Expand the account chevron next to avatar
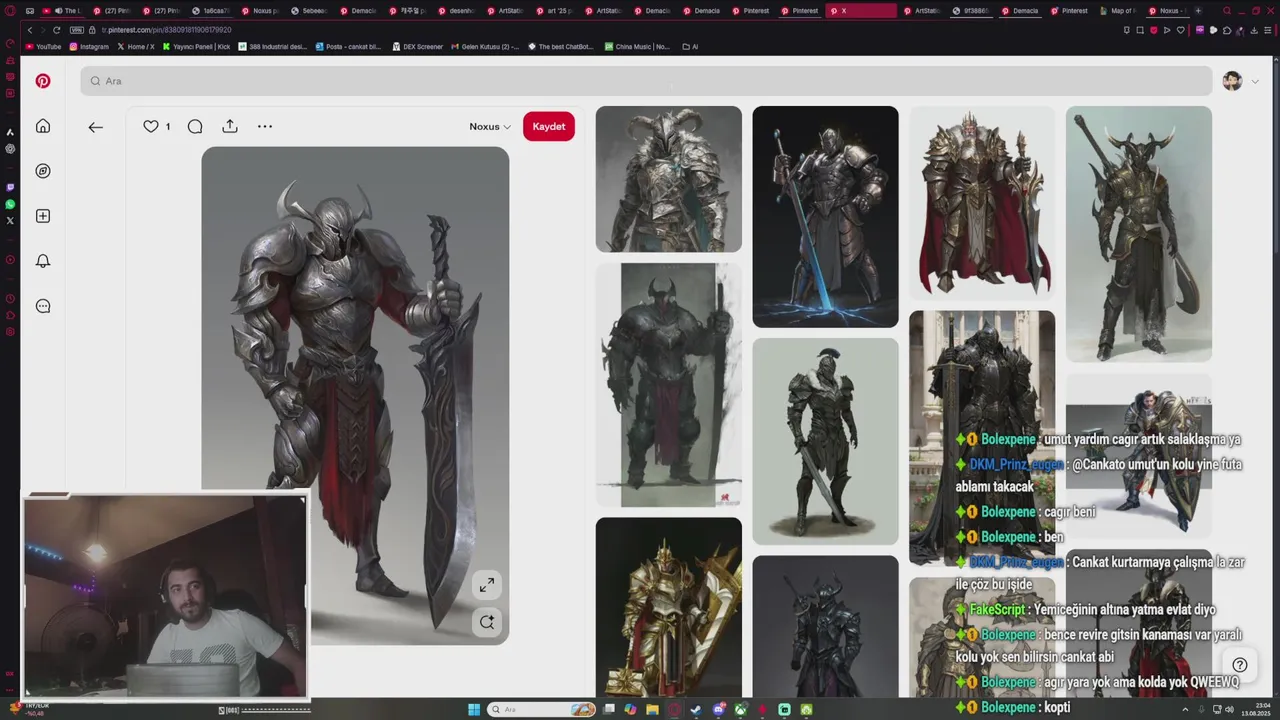Image resolution: width=1280 pixels, height=720 pixels. [x=1255, y=82]
